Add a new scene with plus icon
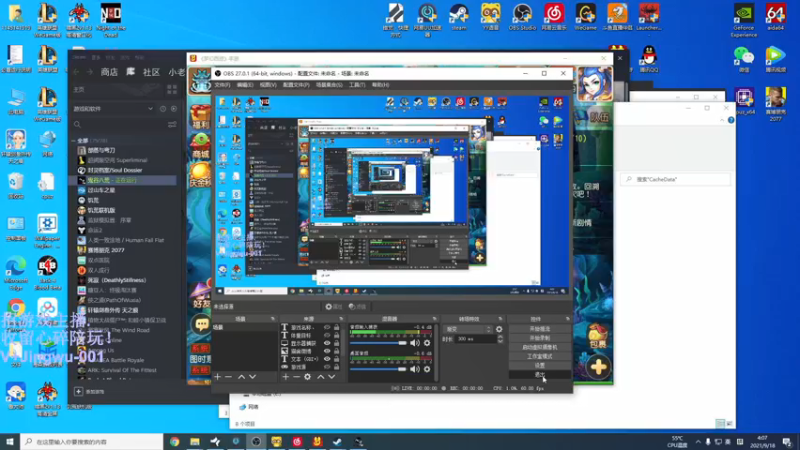 coord(218,377)
